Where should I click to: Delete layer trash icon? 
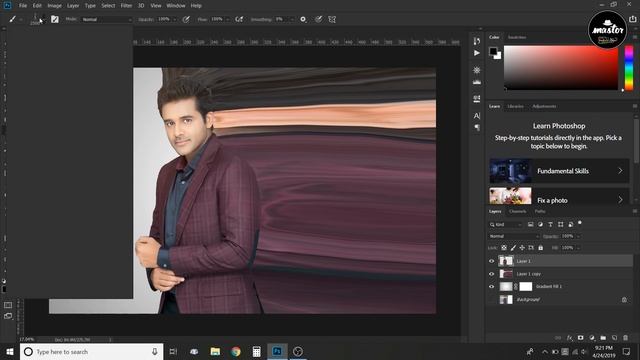625,338
